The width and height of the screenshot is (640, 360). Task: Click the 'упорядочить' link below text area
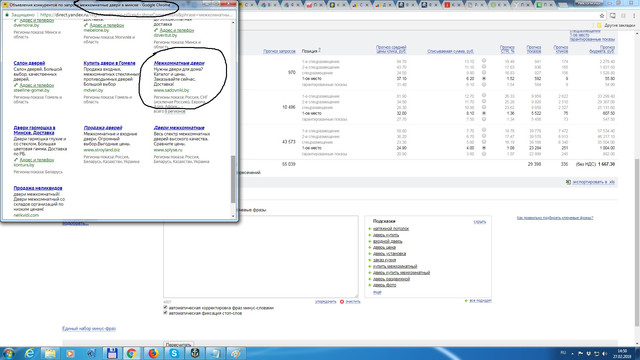[x=325, y=302]
